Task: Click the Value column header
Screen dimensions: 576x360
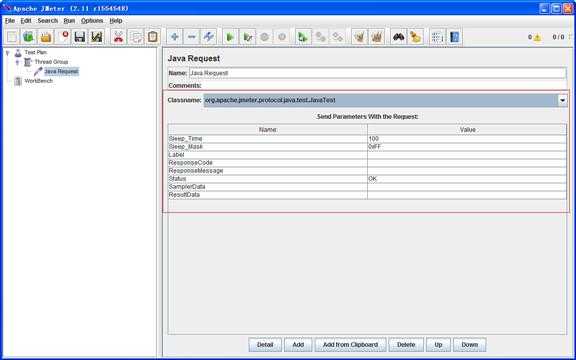Action: [x=467, y=130]
